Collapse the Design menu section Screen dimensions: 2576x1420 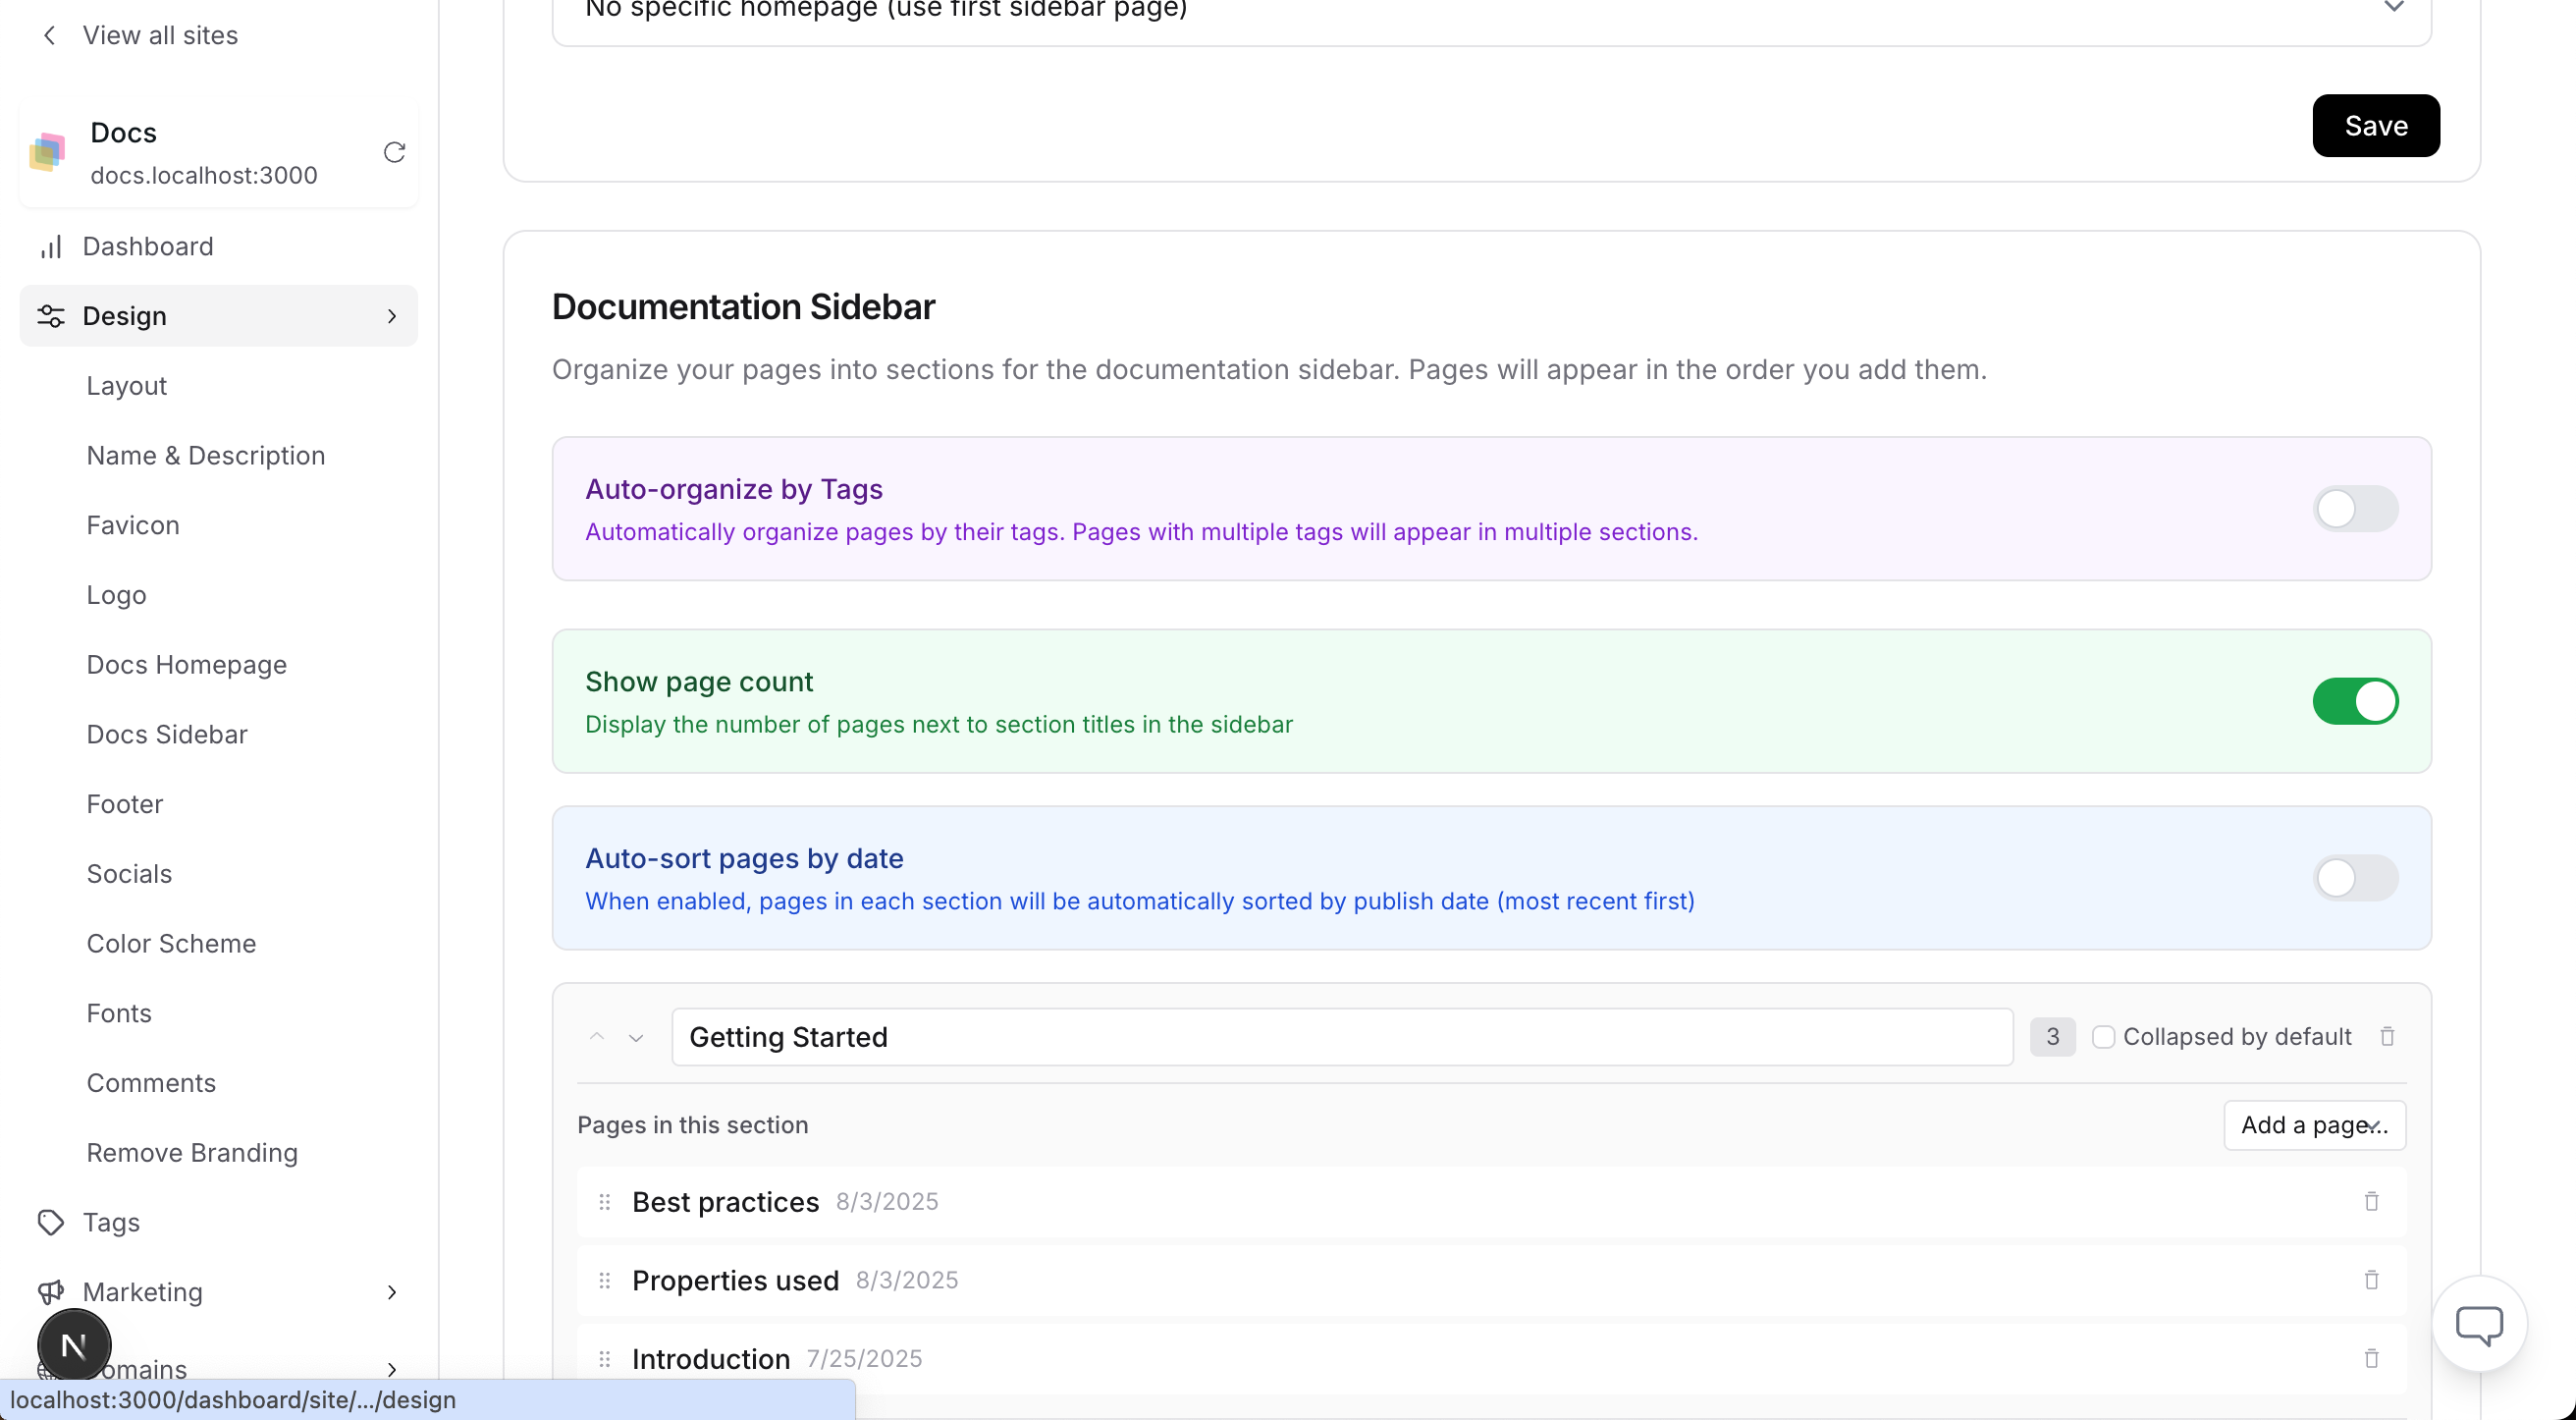click(392, 316)
